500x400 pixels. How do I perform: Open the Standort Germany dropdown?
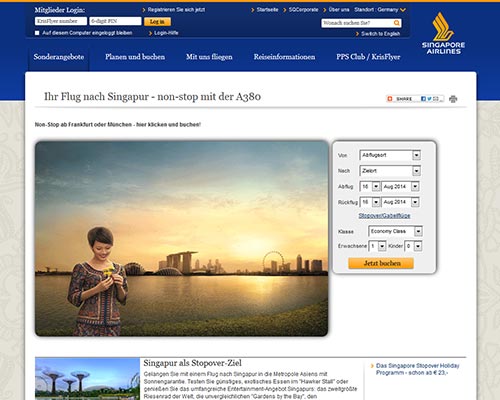(380, 10)
